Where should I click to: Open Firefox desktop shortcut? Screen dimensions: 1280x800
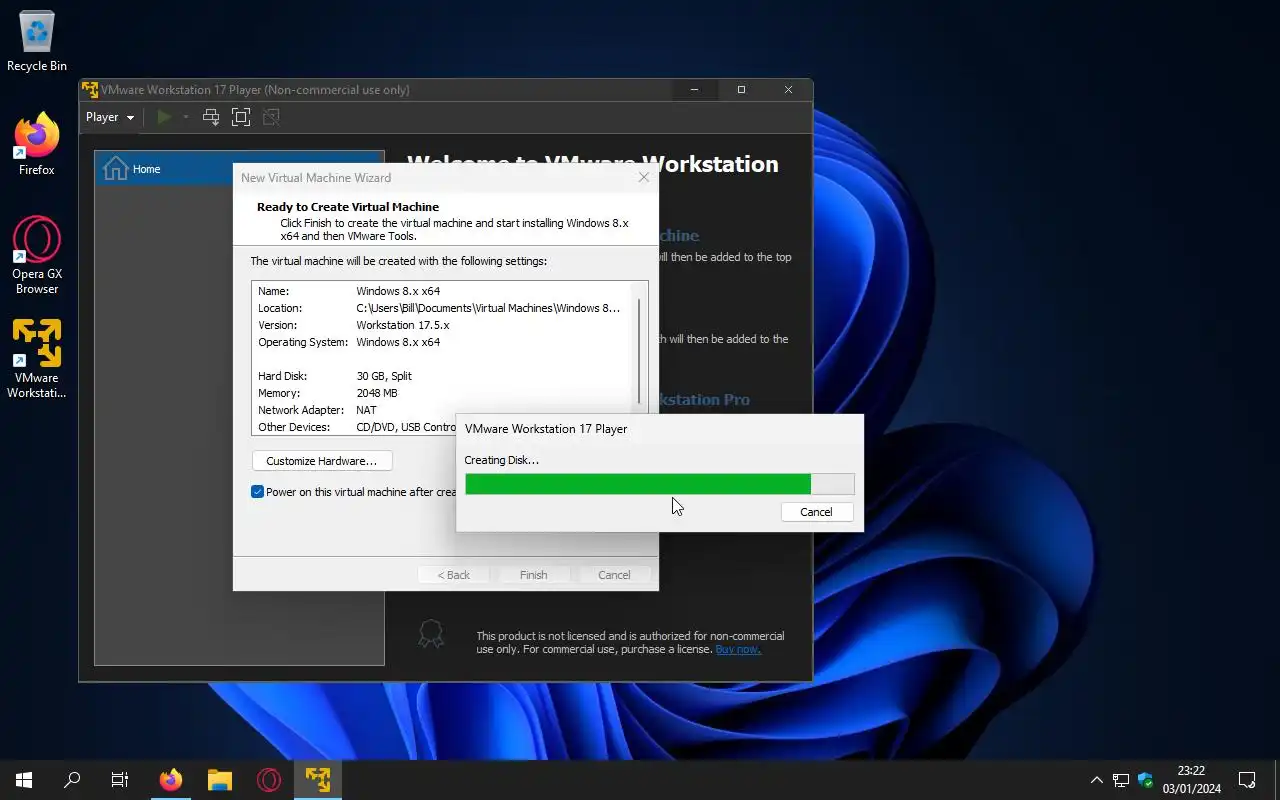tap(37, 145)
